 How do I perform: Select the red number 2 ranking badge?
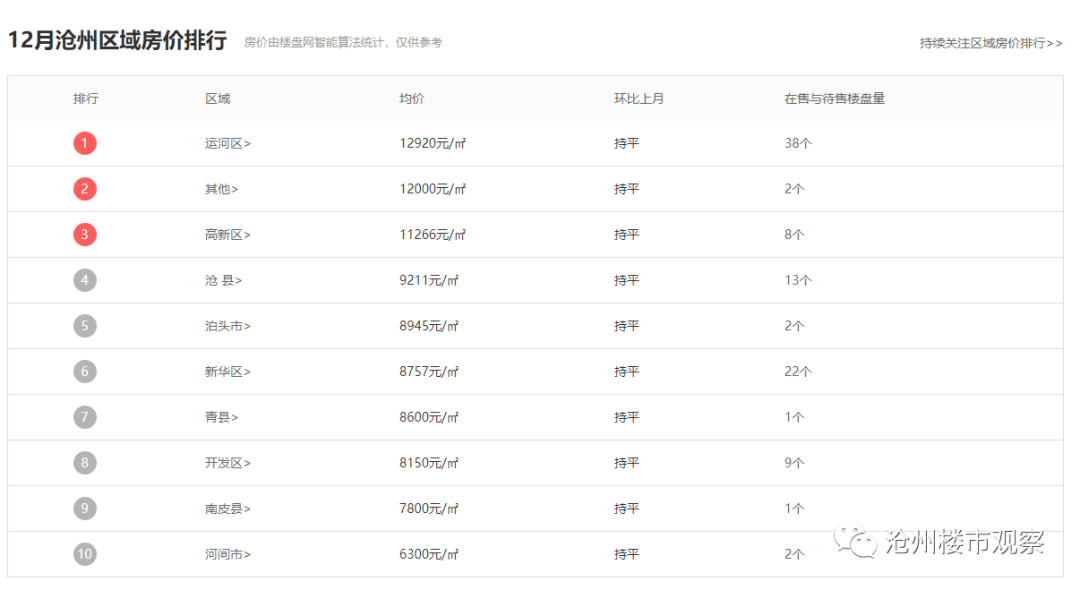[85, 188]
